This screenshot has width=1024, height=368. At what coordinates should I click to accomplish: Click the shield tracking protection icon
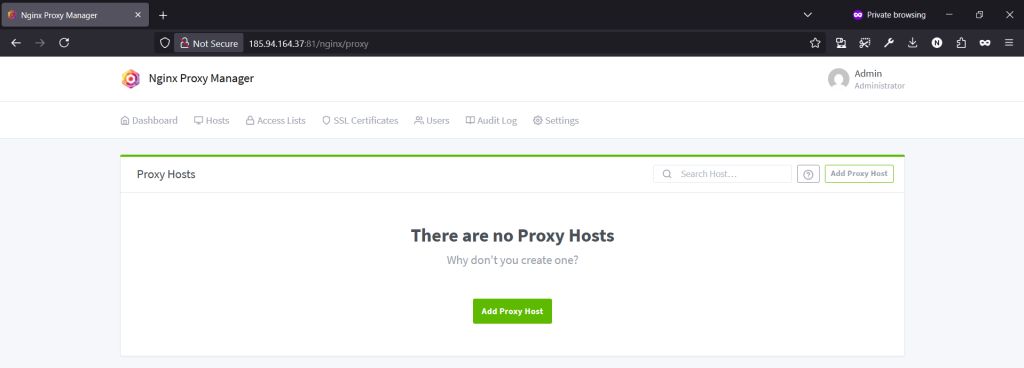tap(165, 43)
